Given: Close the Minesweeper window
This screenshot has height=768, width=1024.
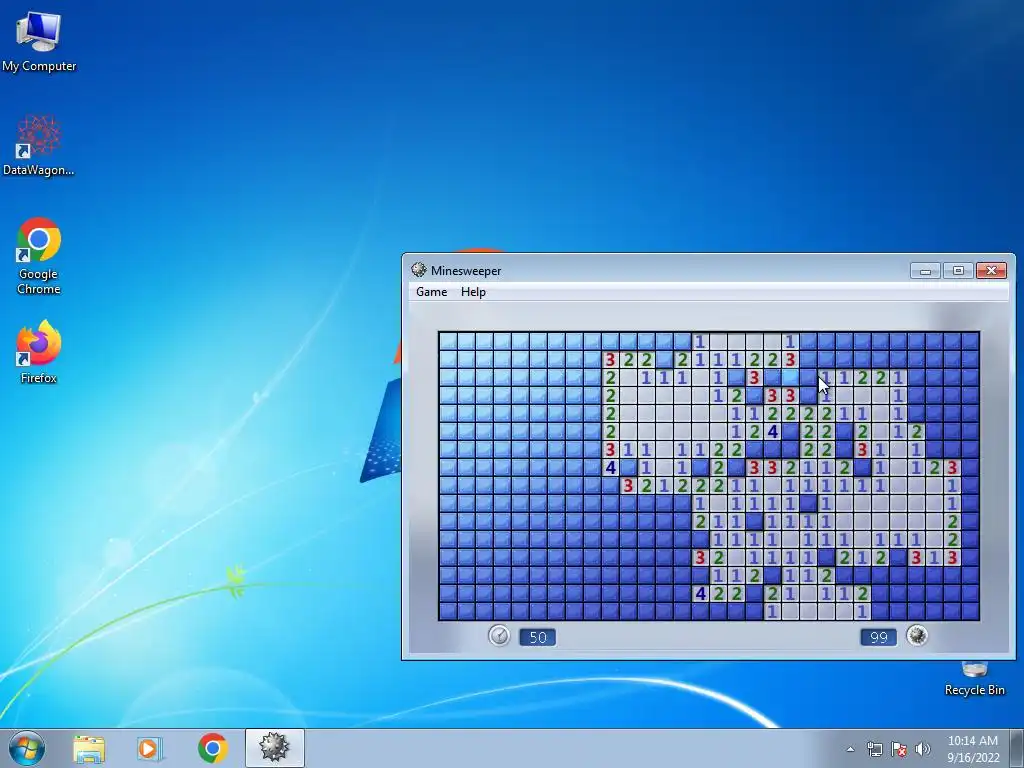Looking at the screenshot, I should (x=991, y=270).
